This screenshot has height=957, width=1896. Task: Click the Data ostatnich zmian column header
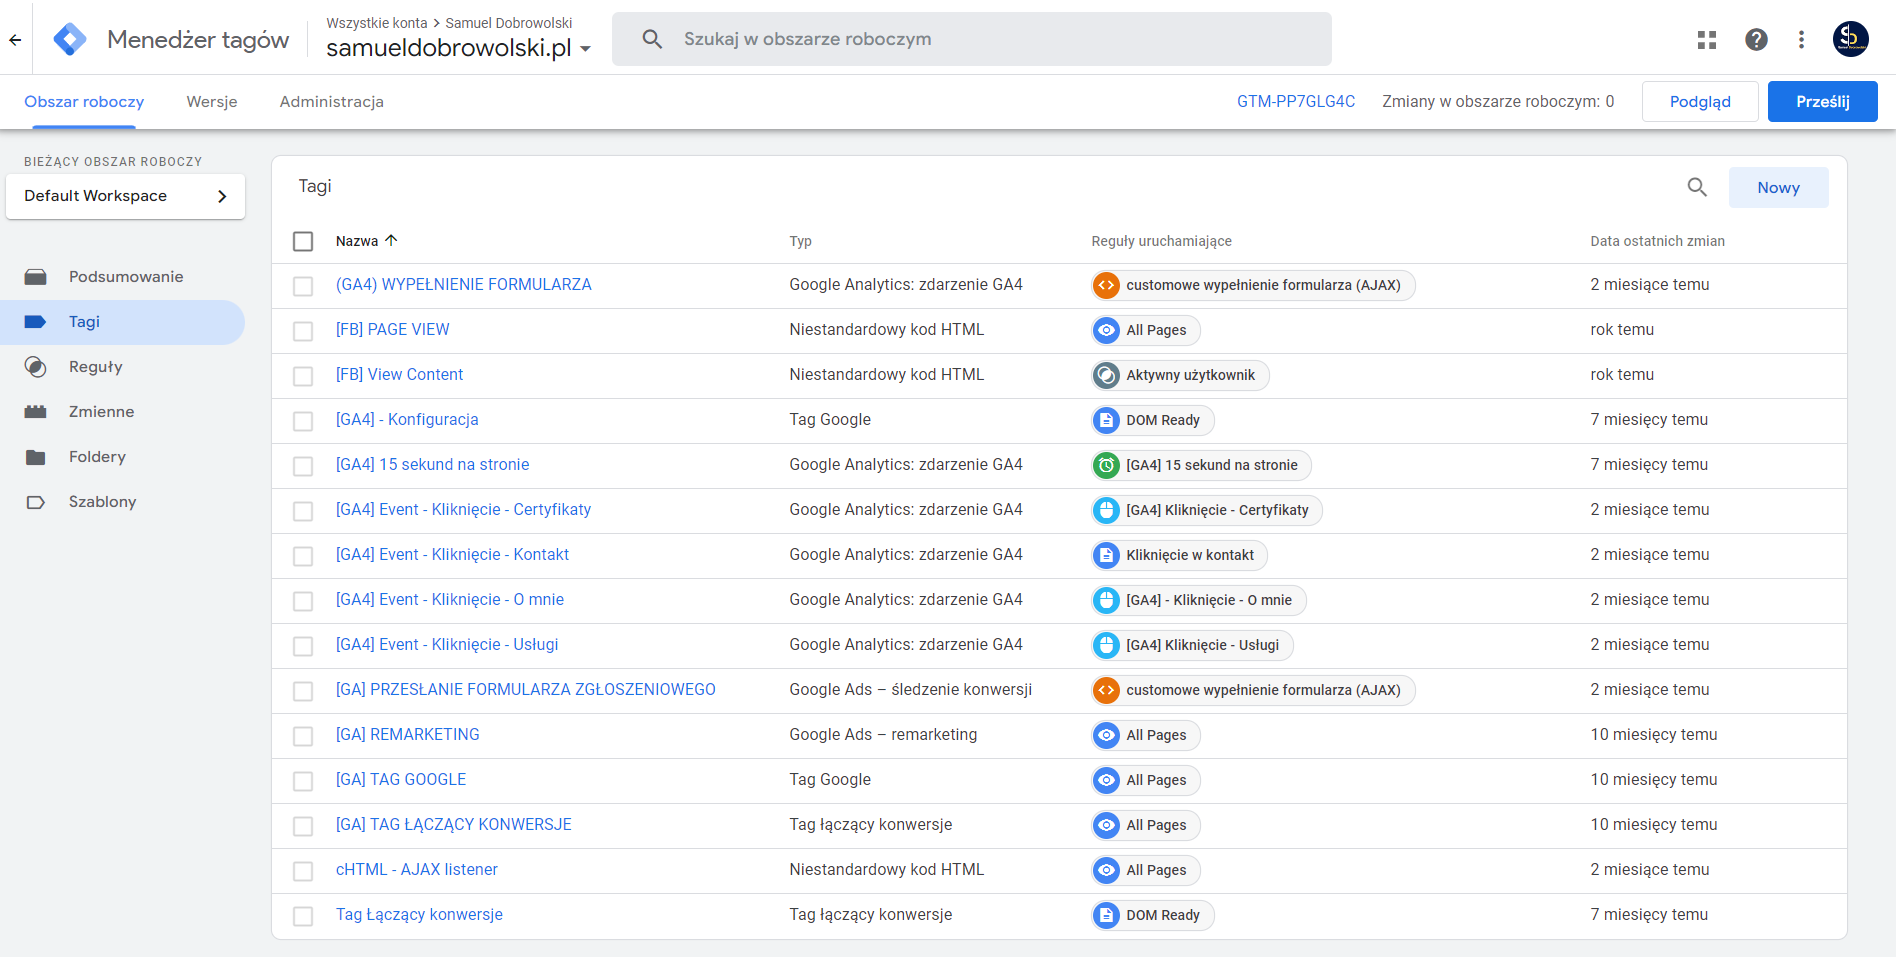coord(1657,241)
